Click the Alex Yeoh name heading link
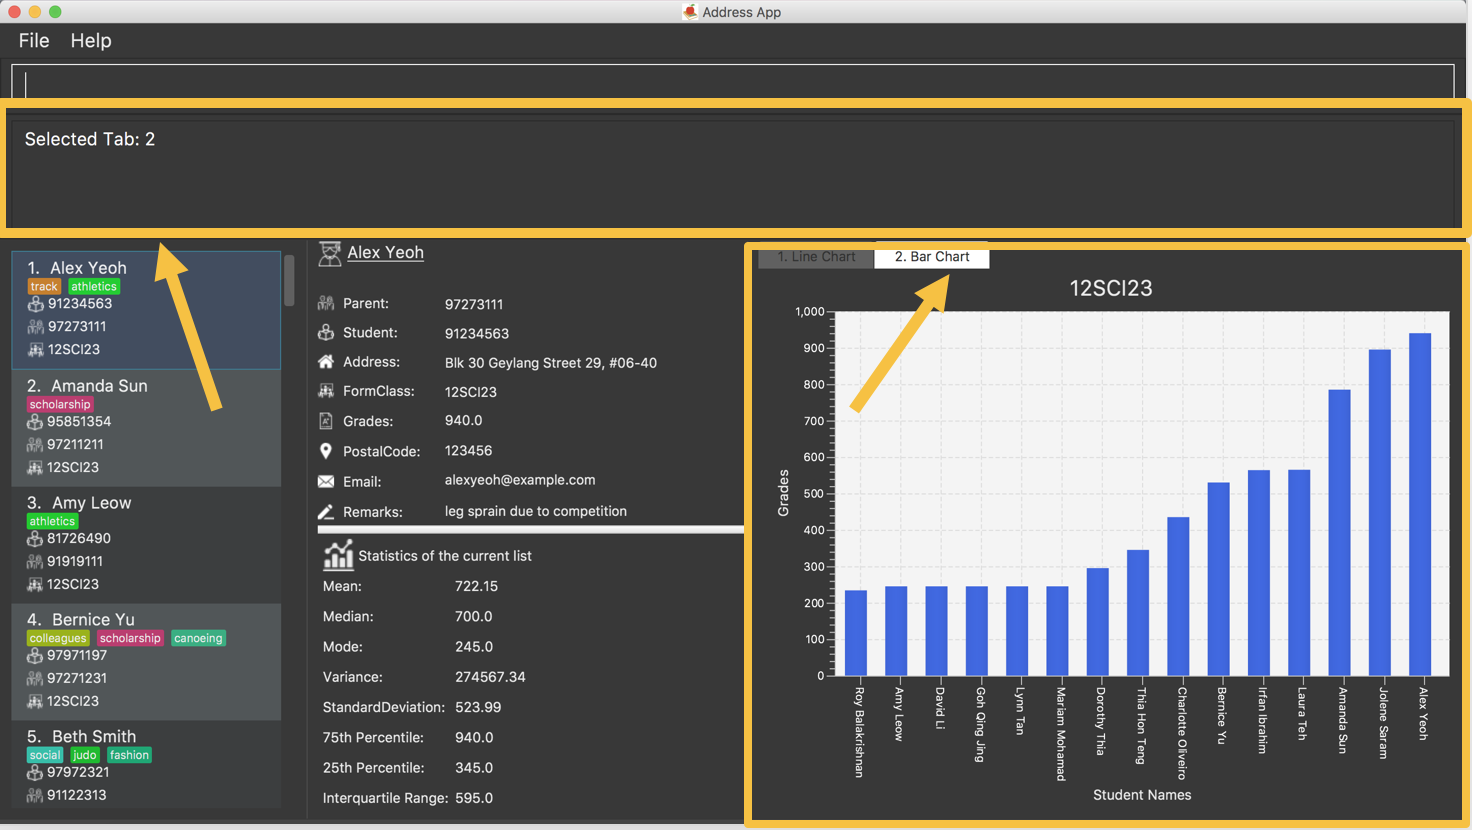Viewport: 1472px width, 830px height. tap(385, 253)
